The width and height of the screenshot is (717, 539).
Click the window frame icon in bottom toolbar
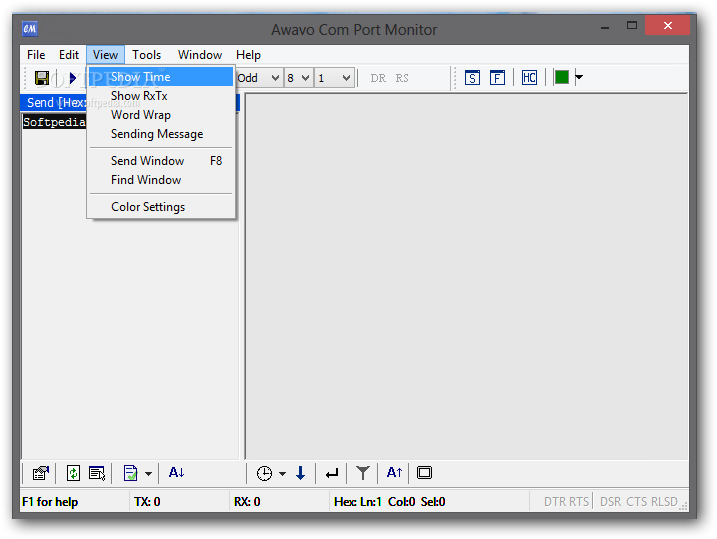[424, 473]
